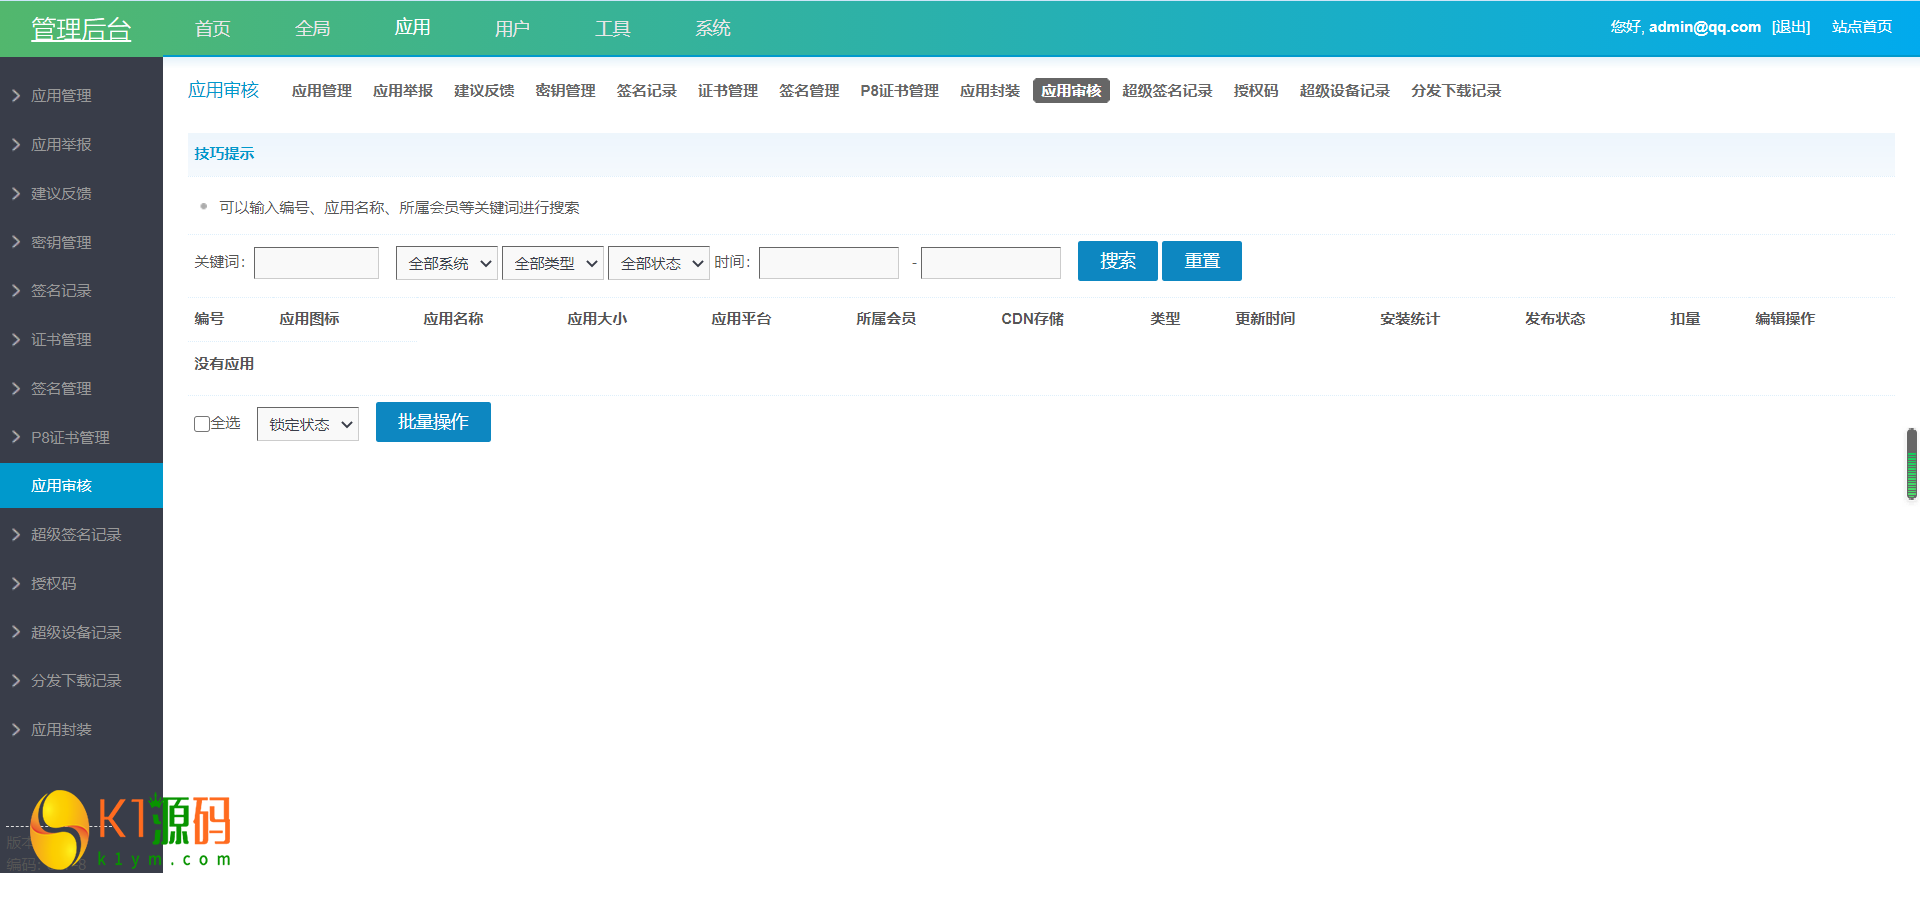Screen dimensions: 1920x900
Task: Switch to the 应用封装 tab
Action: [x=990, y=91]
